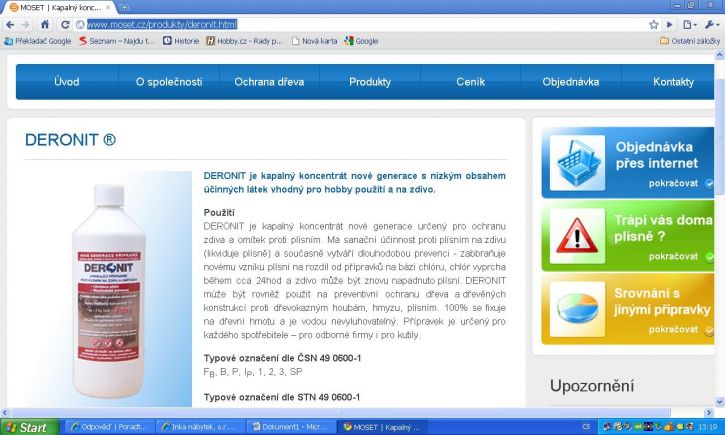Open the Historie bookmark
This screenshot has width=725, height=435.
click(181, 41)
